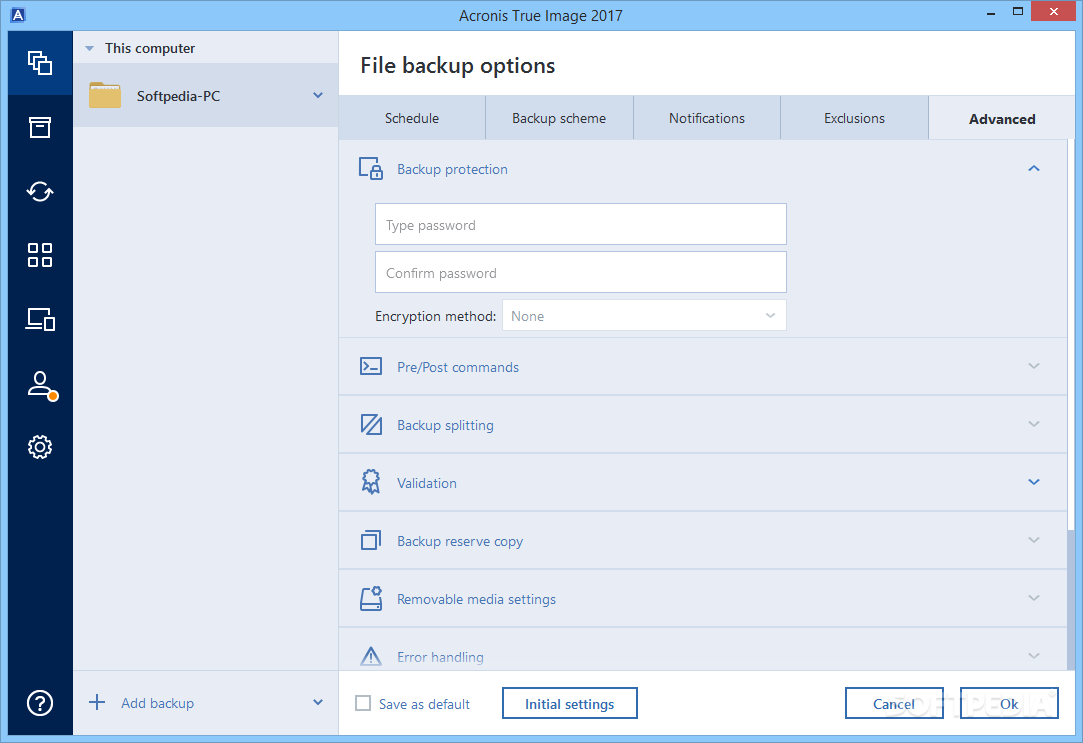Click the Error handling heading text
Viewport: 1083px width, 743px height.
click(440, 657)
